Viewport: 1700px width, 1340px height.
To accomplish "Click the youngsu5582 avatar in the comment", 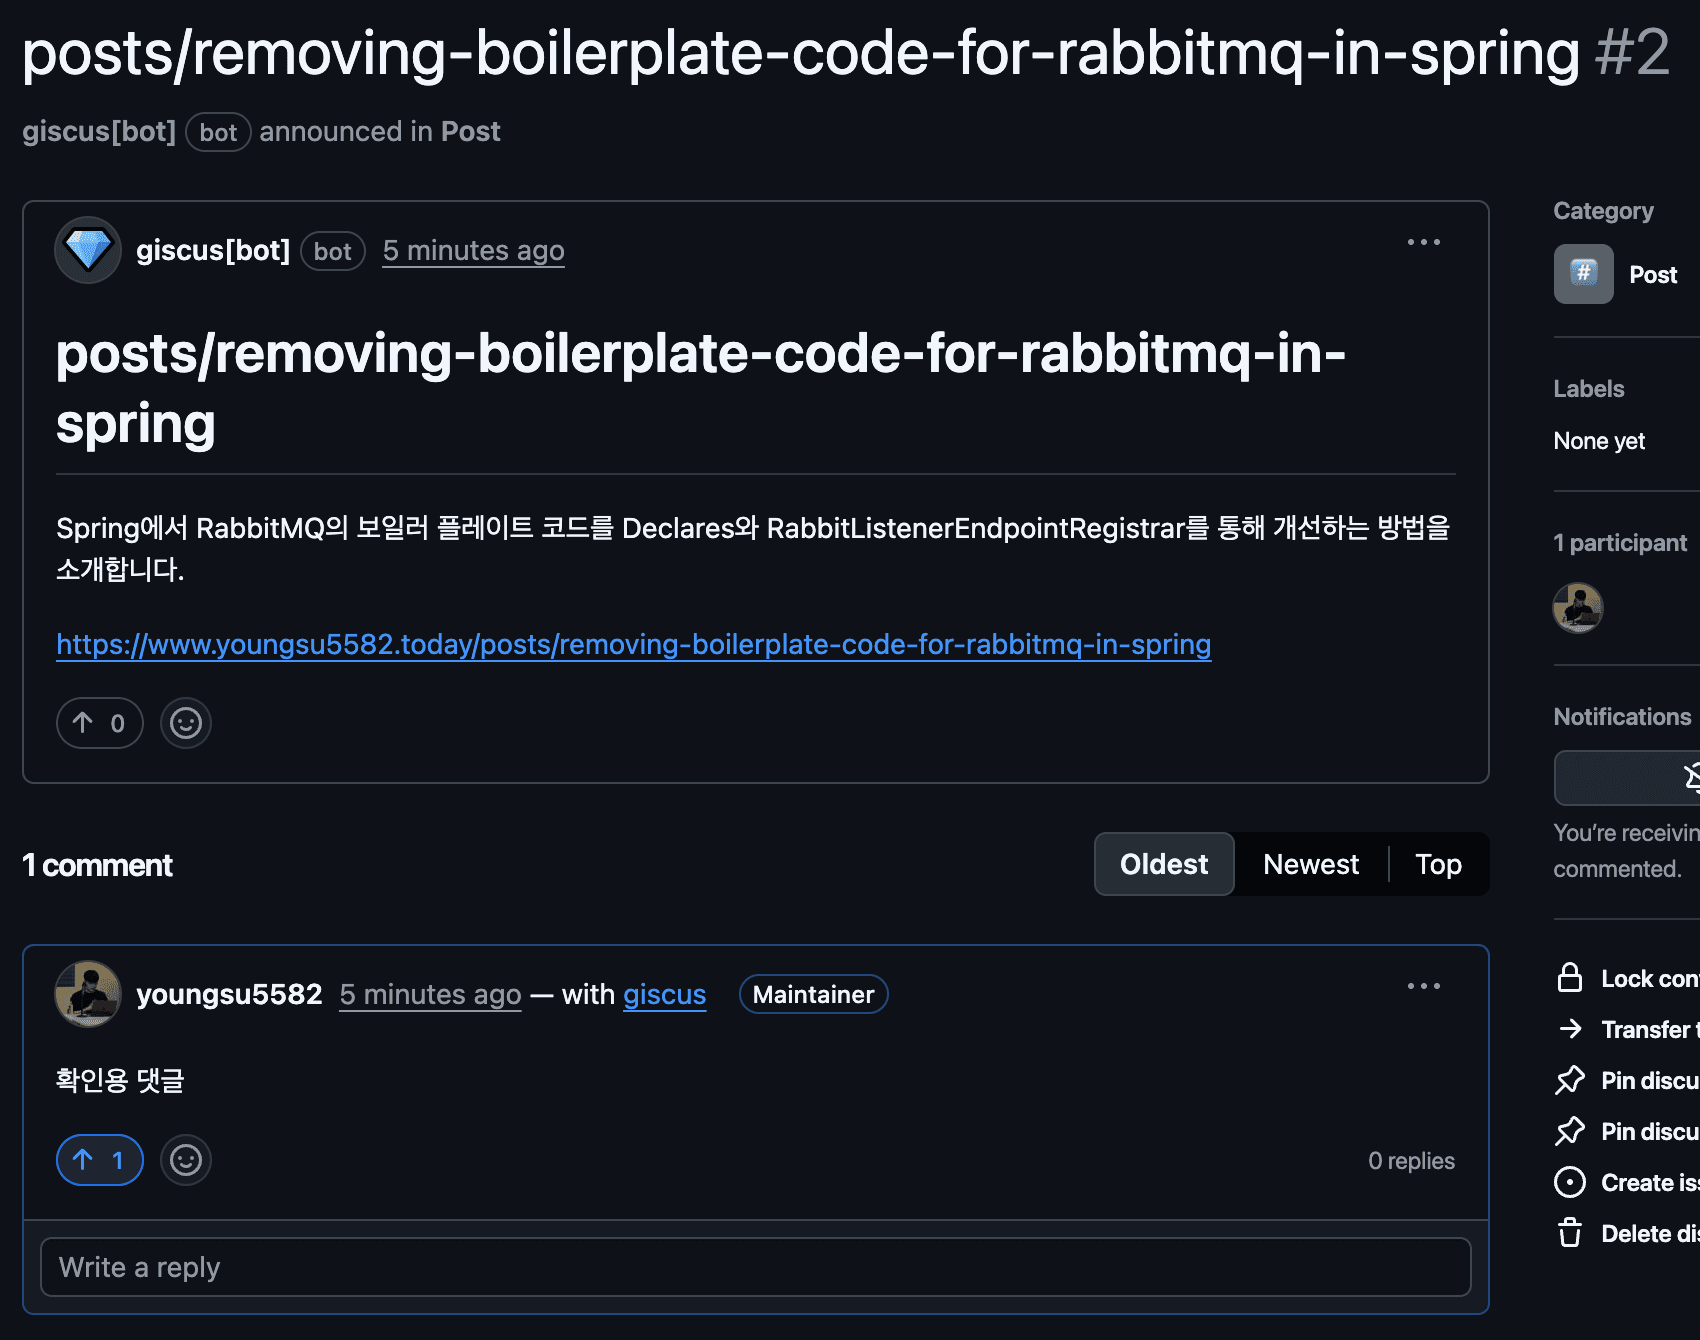I will [88, 994].
